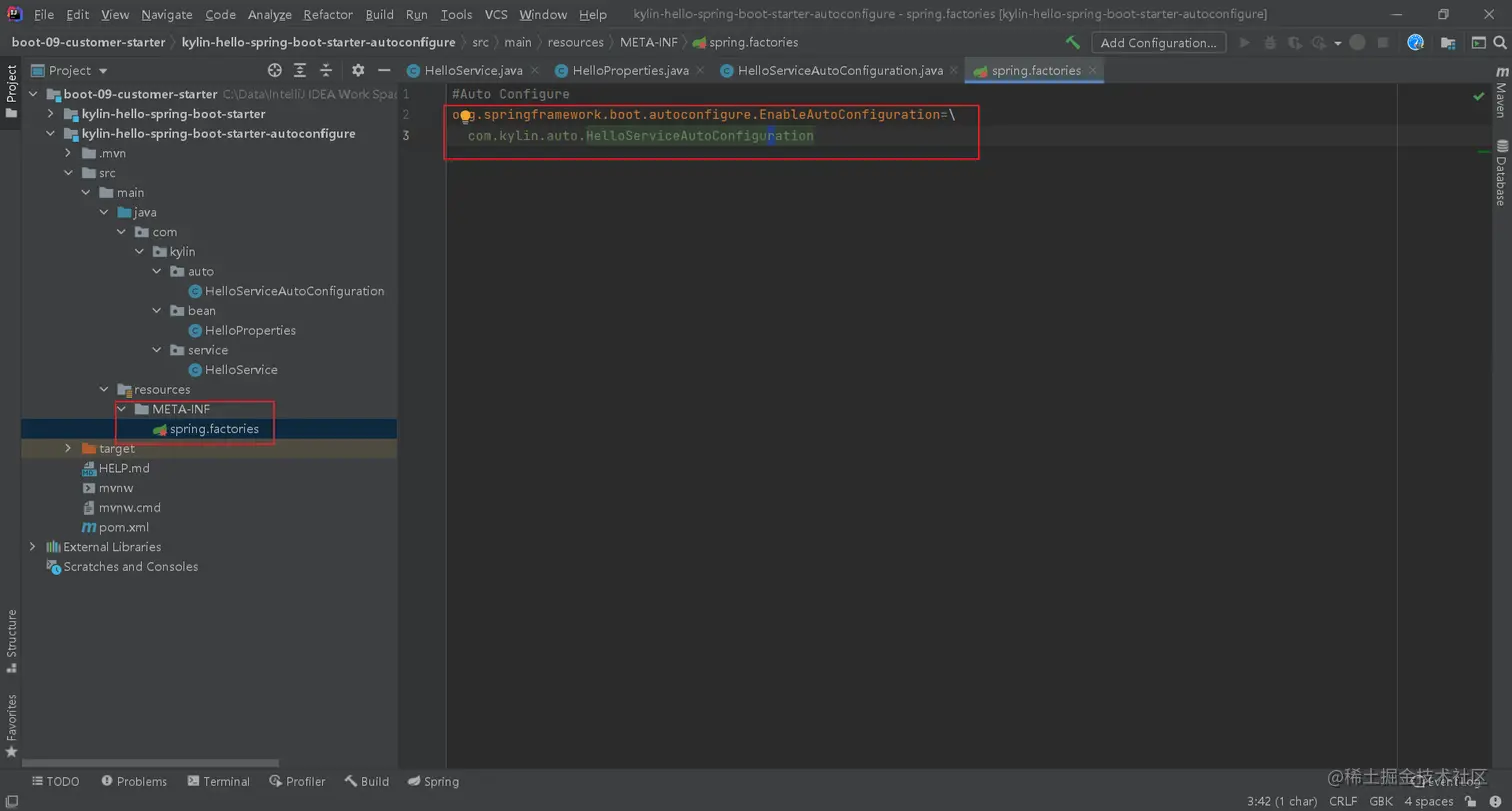Open the Maven tool window strip

pos(1501,93)
